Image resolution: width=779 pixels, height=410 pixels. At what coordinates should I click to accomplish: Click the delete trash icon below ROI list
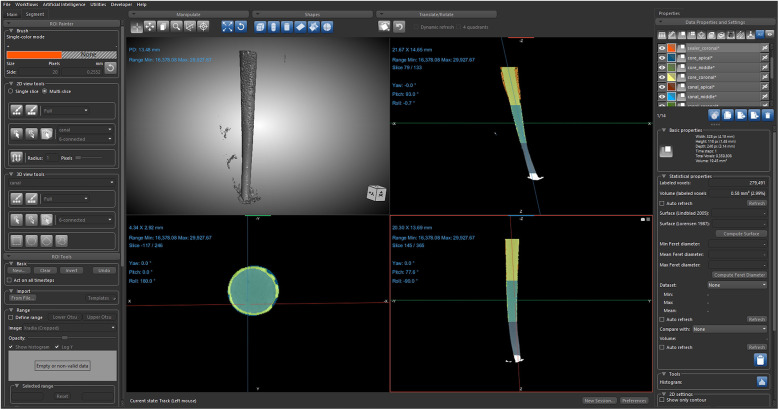[x=768, y=115]
